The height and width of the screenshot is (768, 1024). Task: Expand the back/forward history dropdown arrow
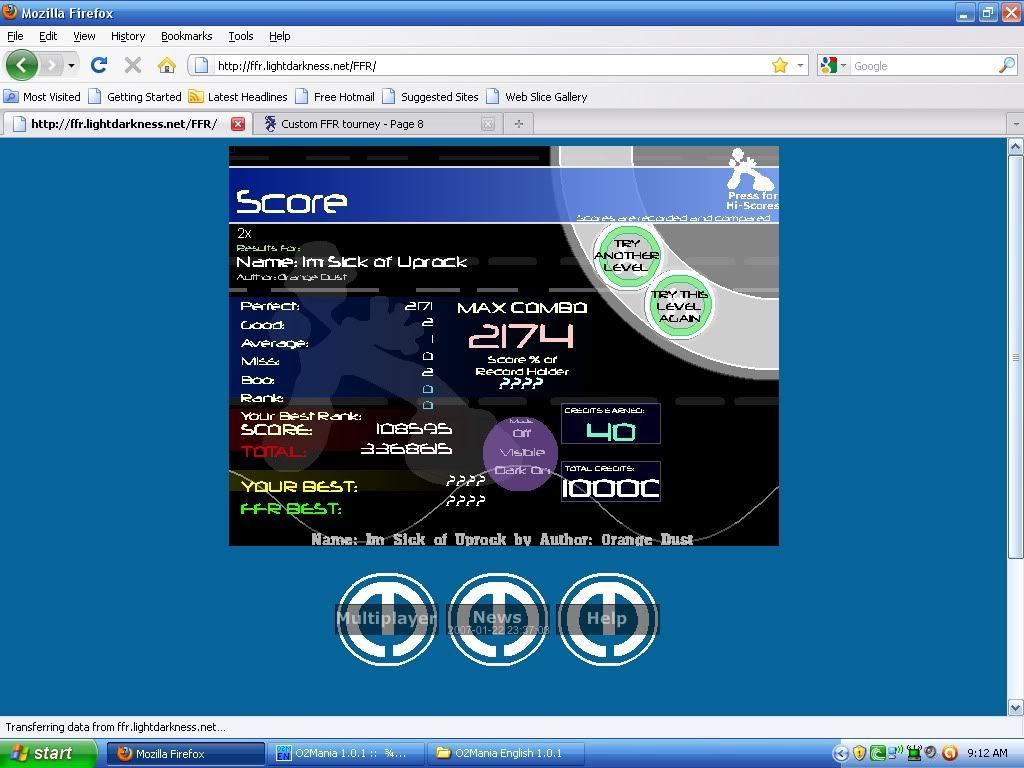click(71, 66)
